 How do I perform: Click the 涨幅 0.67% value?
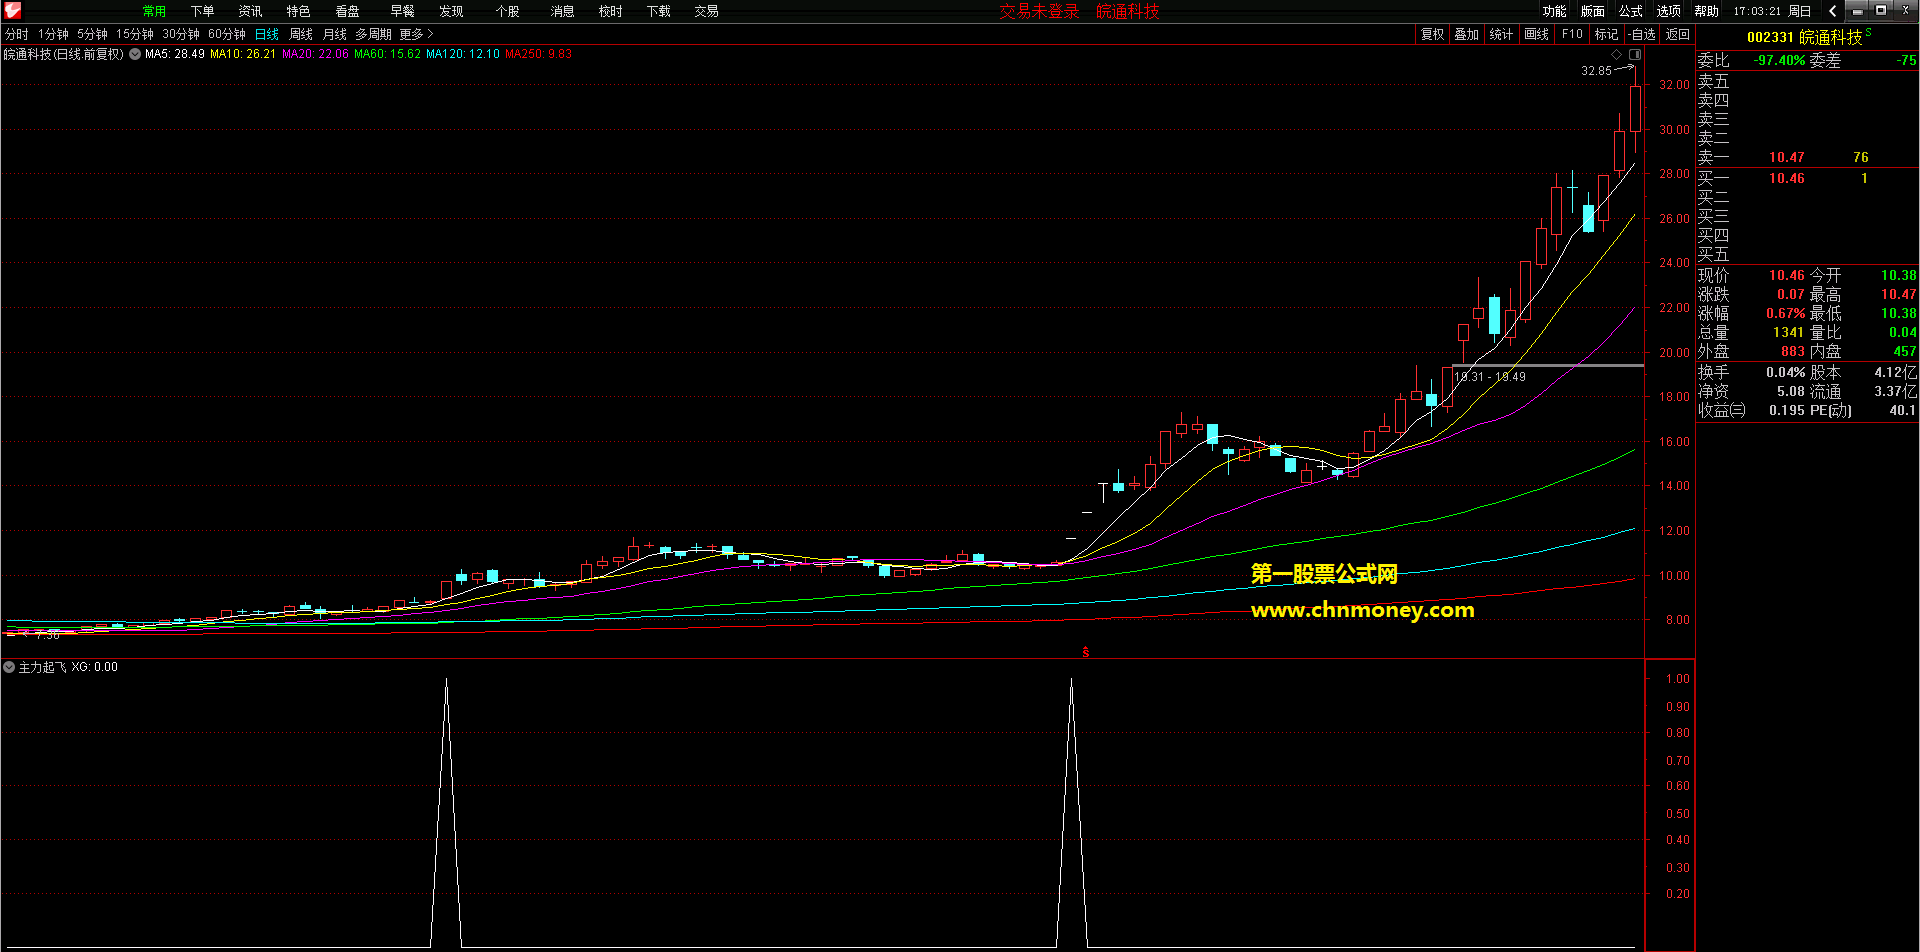[1785, 313]
